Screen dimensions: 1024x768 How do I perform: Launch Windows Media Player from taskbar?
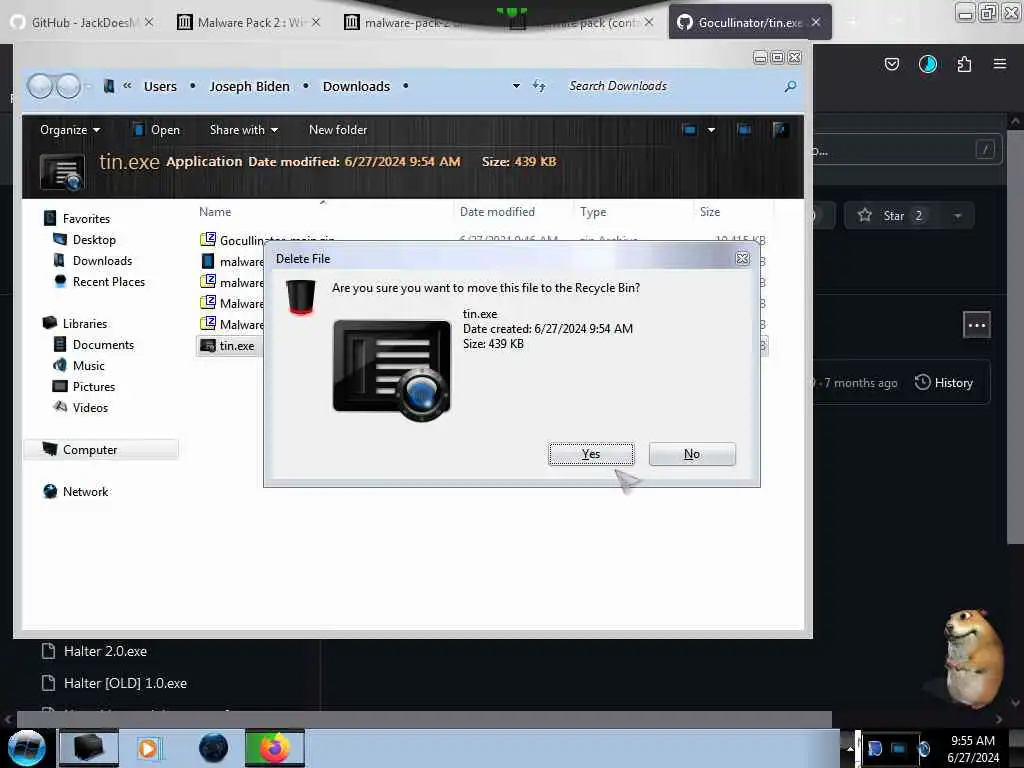click(x=148, y=748)
